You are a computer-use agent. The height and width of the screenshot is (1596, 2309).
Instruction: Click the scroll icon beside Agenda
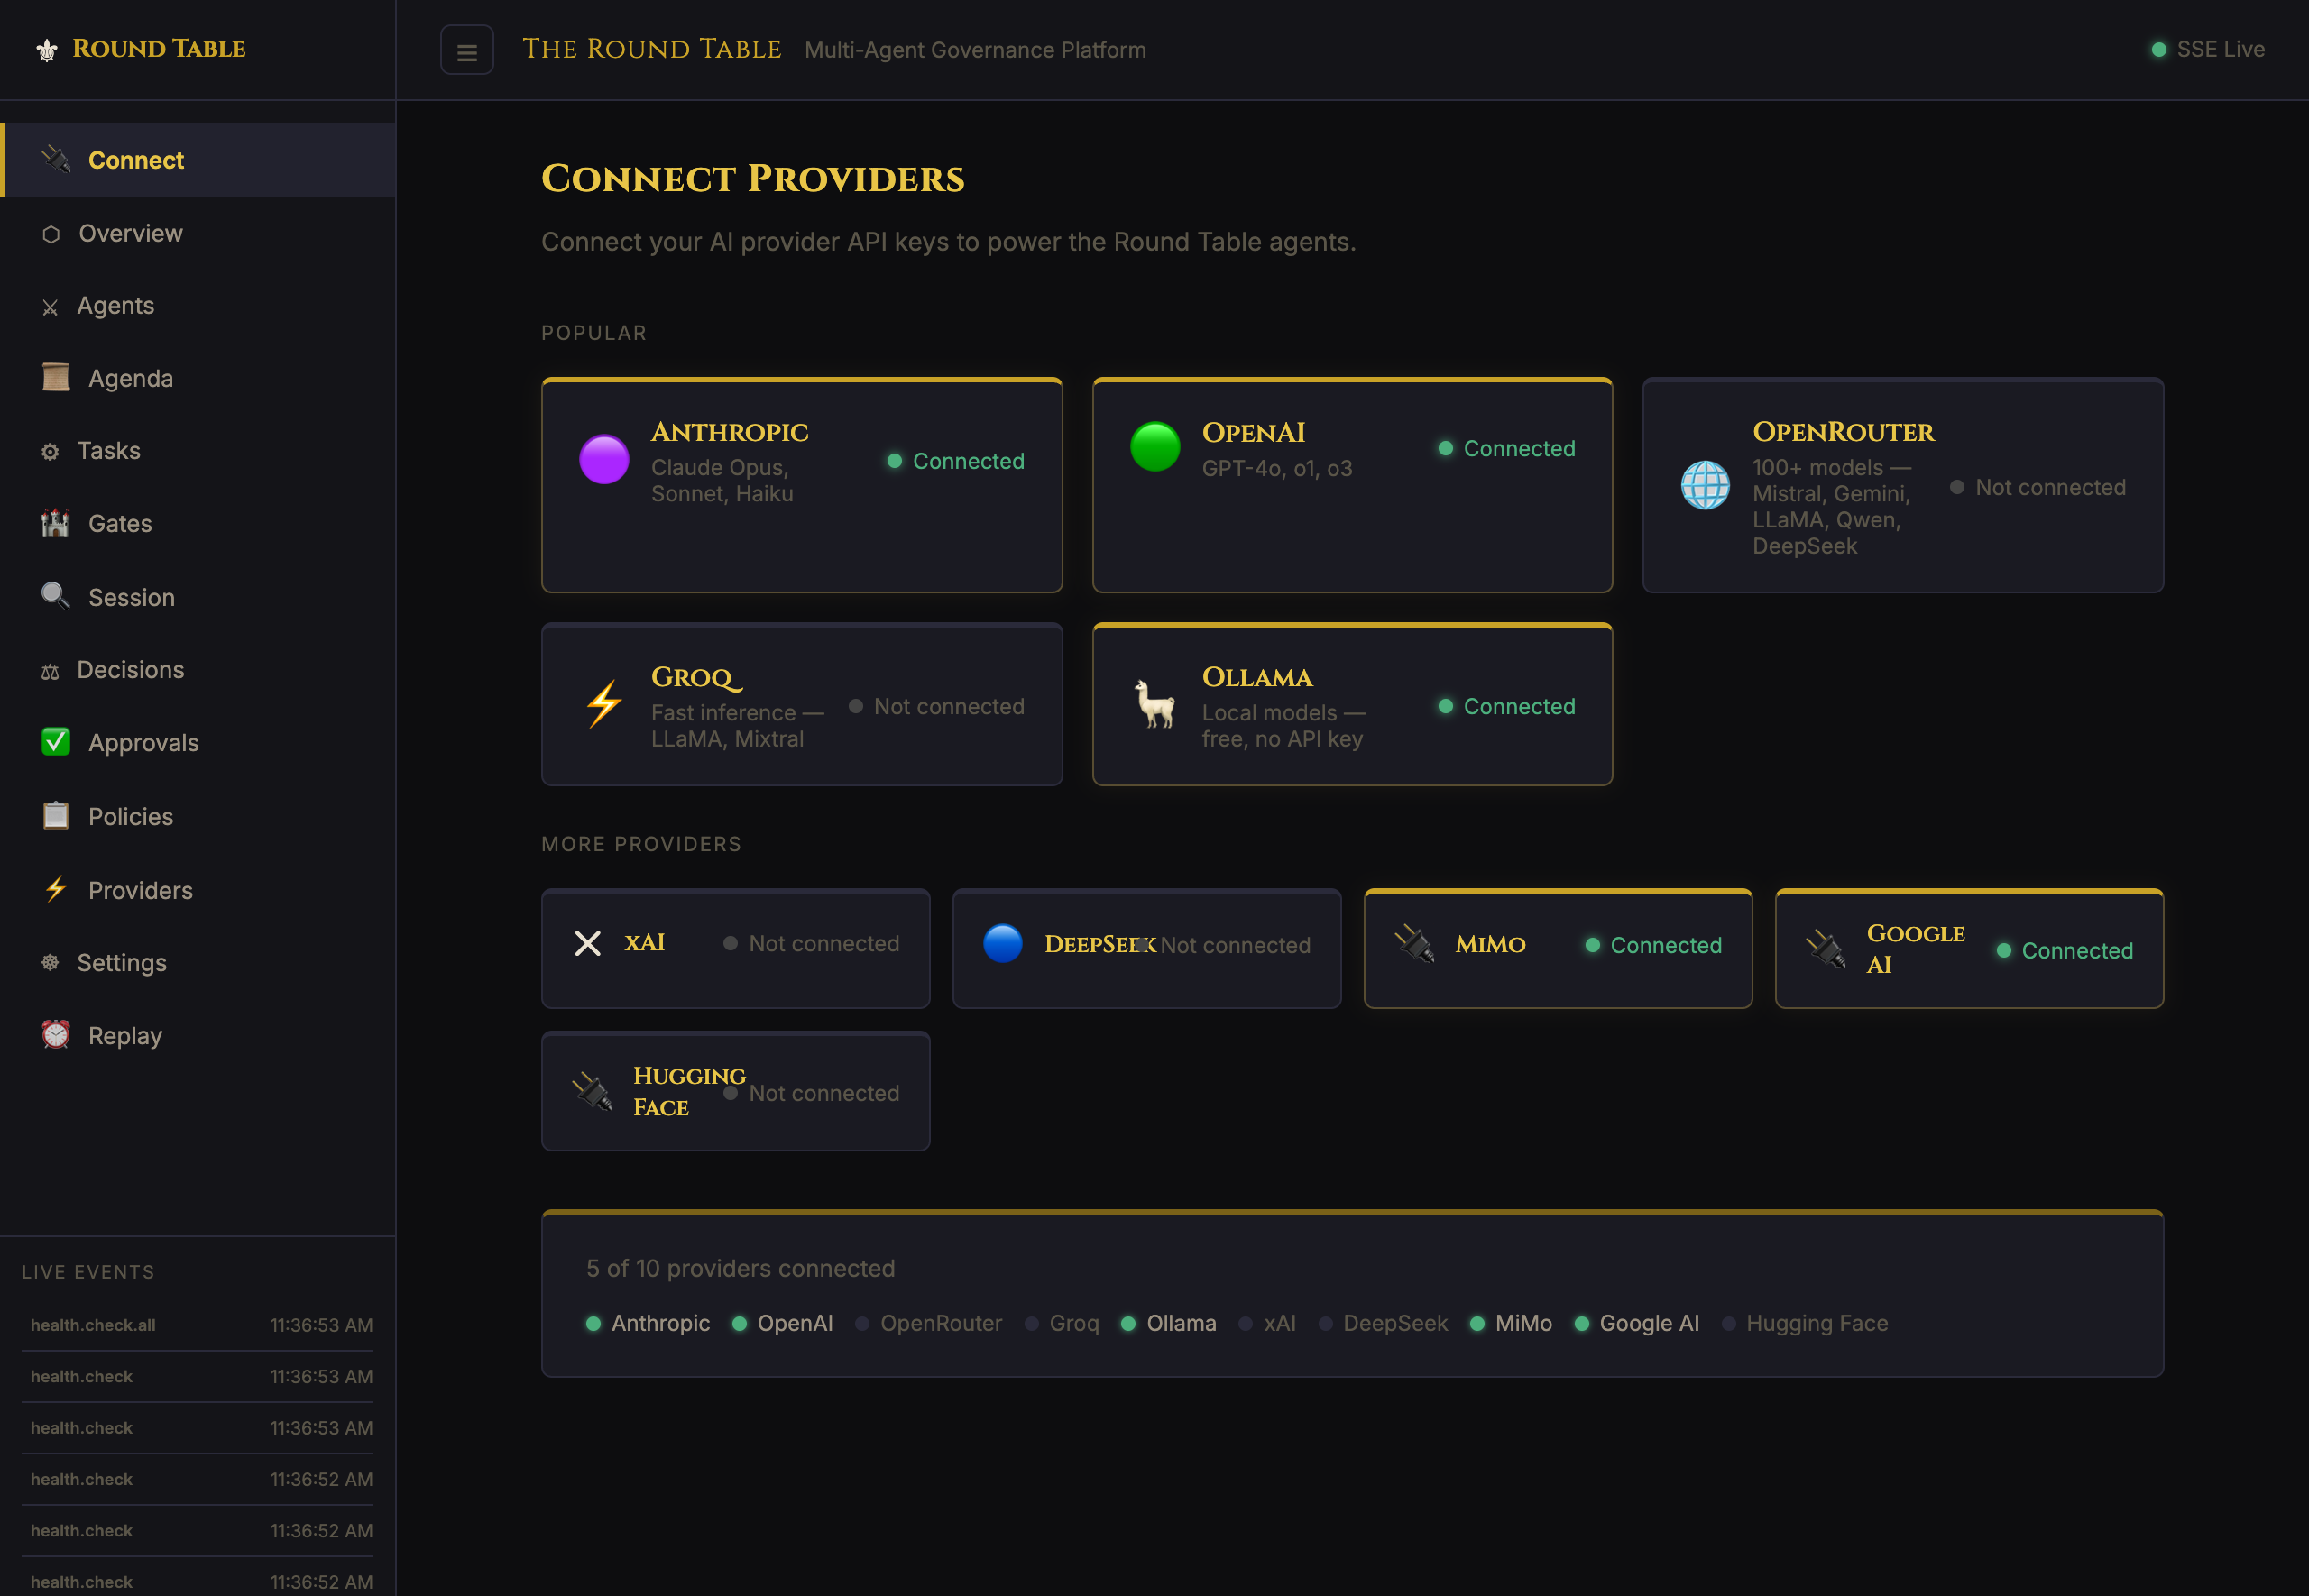coord(56,377)
